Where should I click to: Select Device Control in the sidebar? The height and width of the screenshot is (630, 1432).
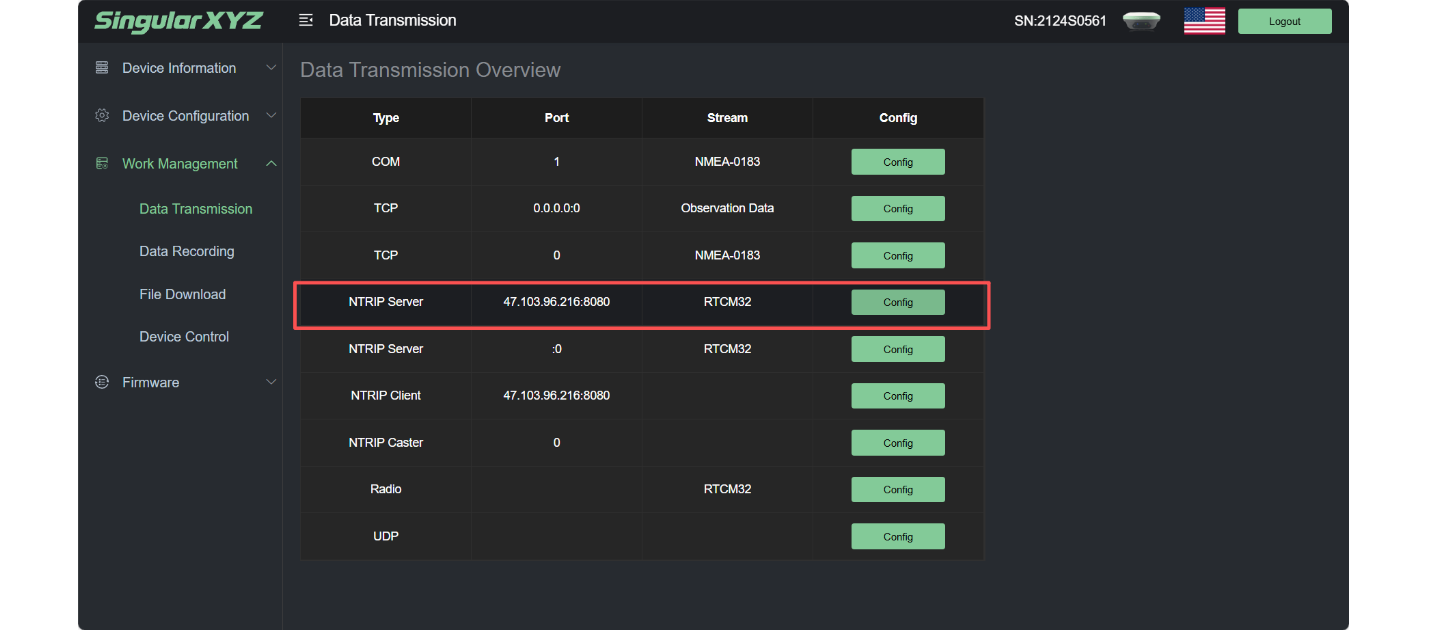tap(184, 337)
